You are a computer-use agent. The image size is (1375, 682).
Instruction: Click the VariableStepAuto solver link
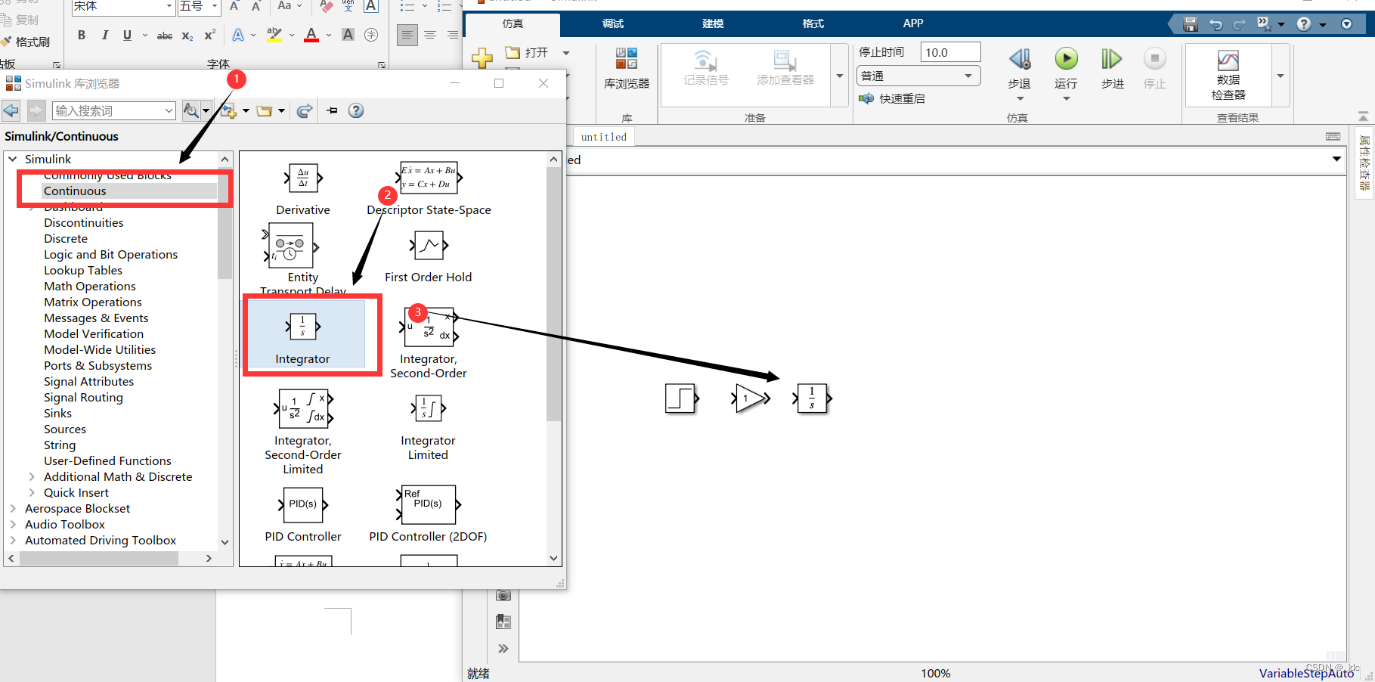(x=1306, y=673)
